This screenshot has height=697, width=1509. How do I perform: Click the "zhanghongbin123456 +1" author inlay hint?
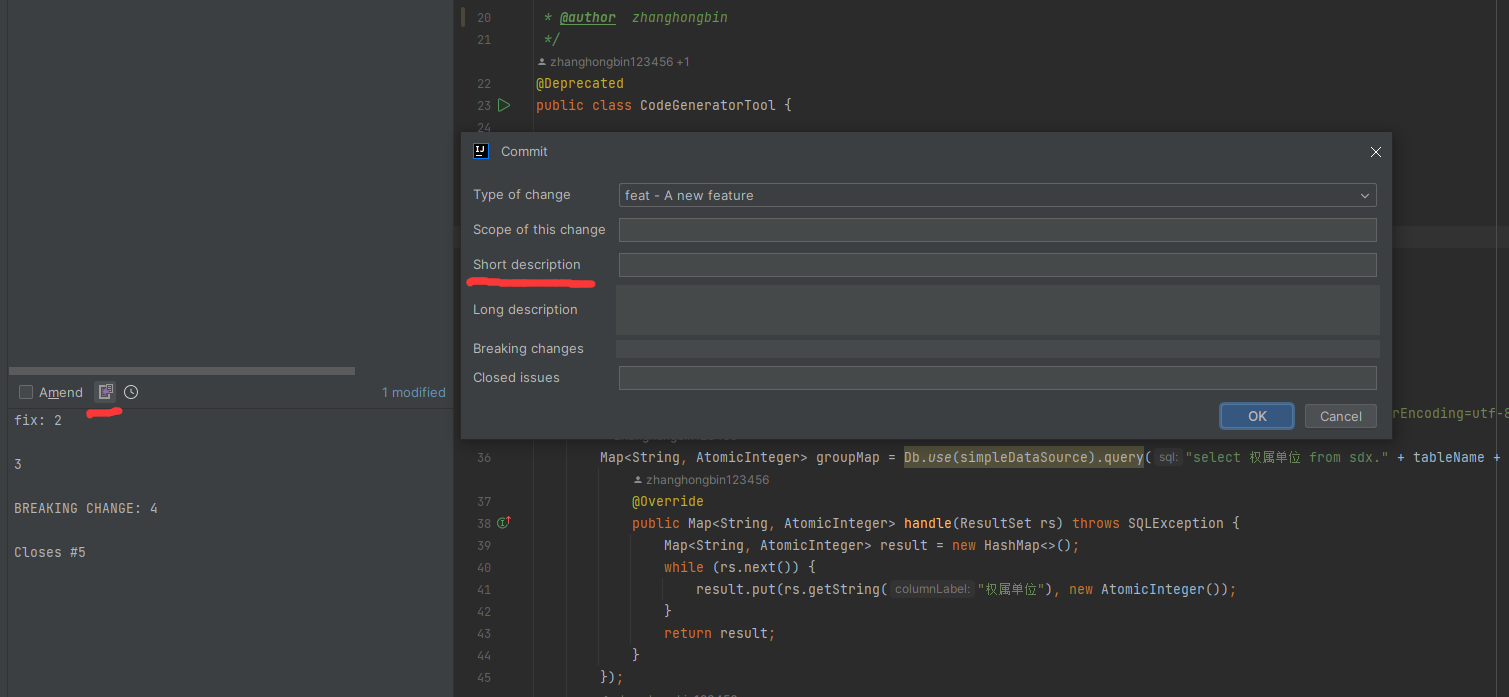point(613,62)
